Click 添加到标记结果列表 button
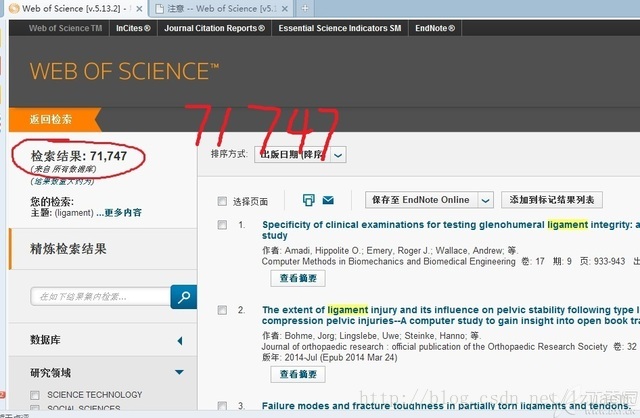Image resolution: width=640 pixels, height=418 pixels. pos(551,200)
